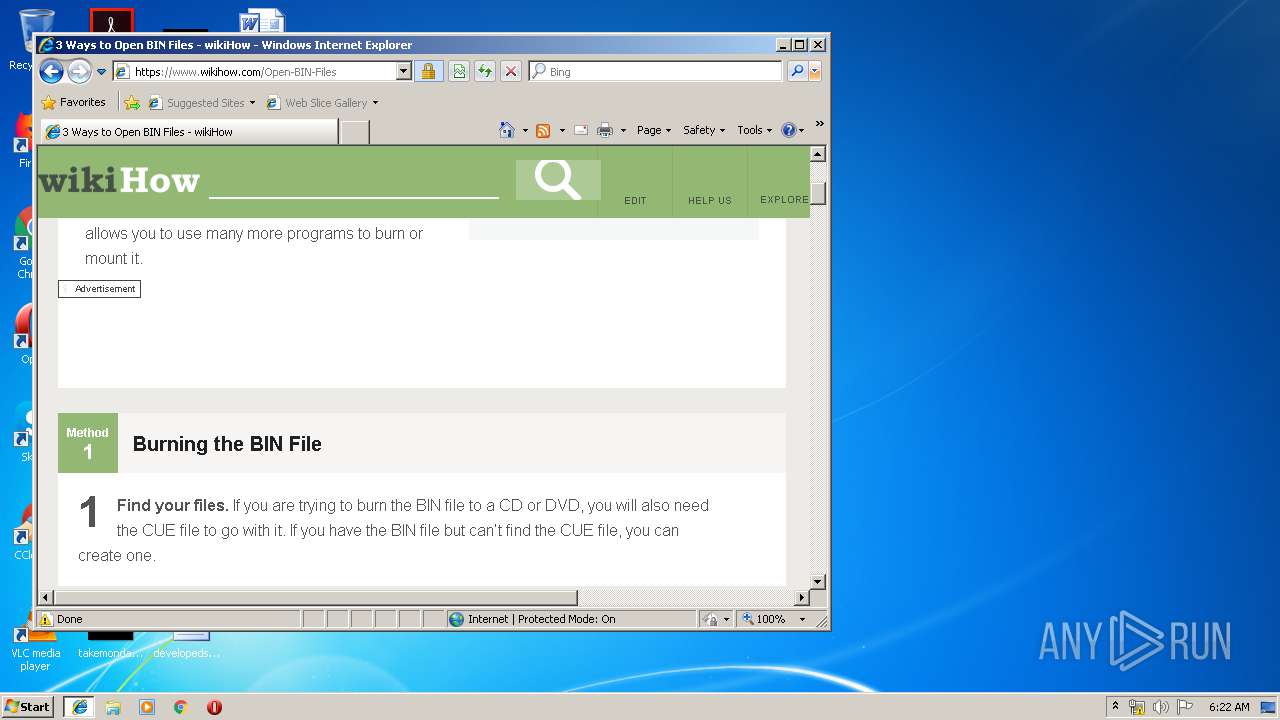Image resolution: width=1280 pixels, height=720 pixels.
Task: Click the 'Burning the BIN File' heading
Action: pyautogui.click(x=227, y=444)
